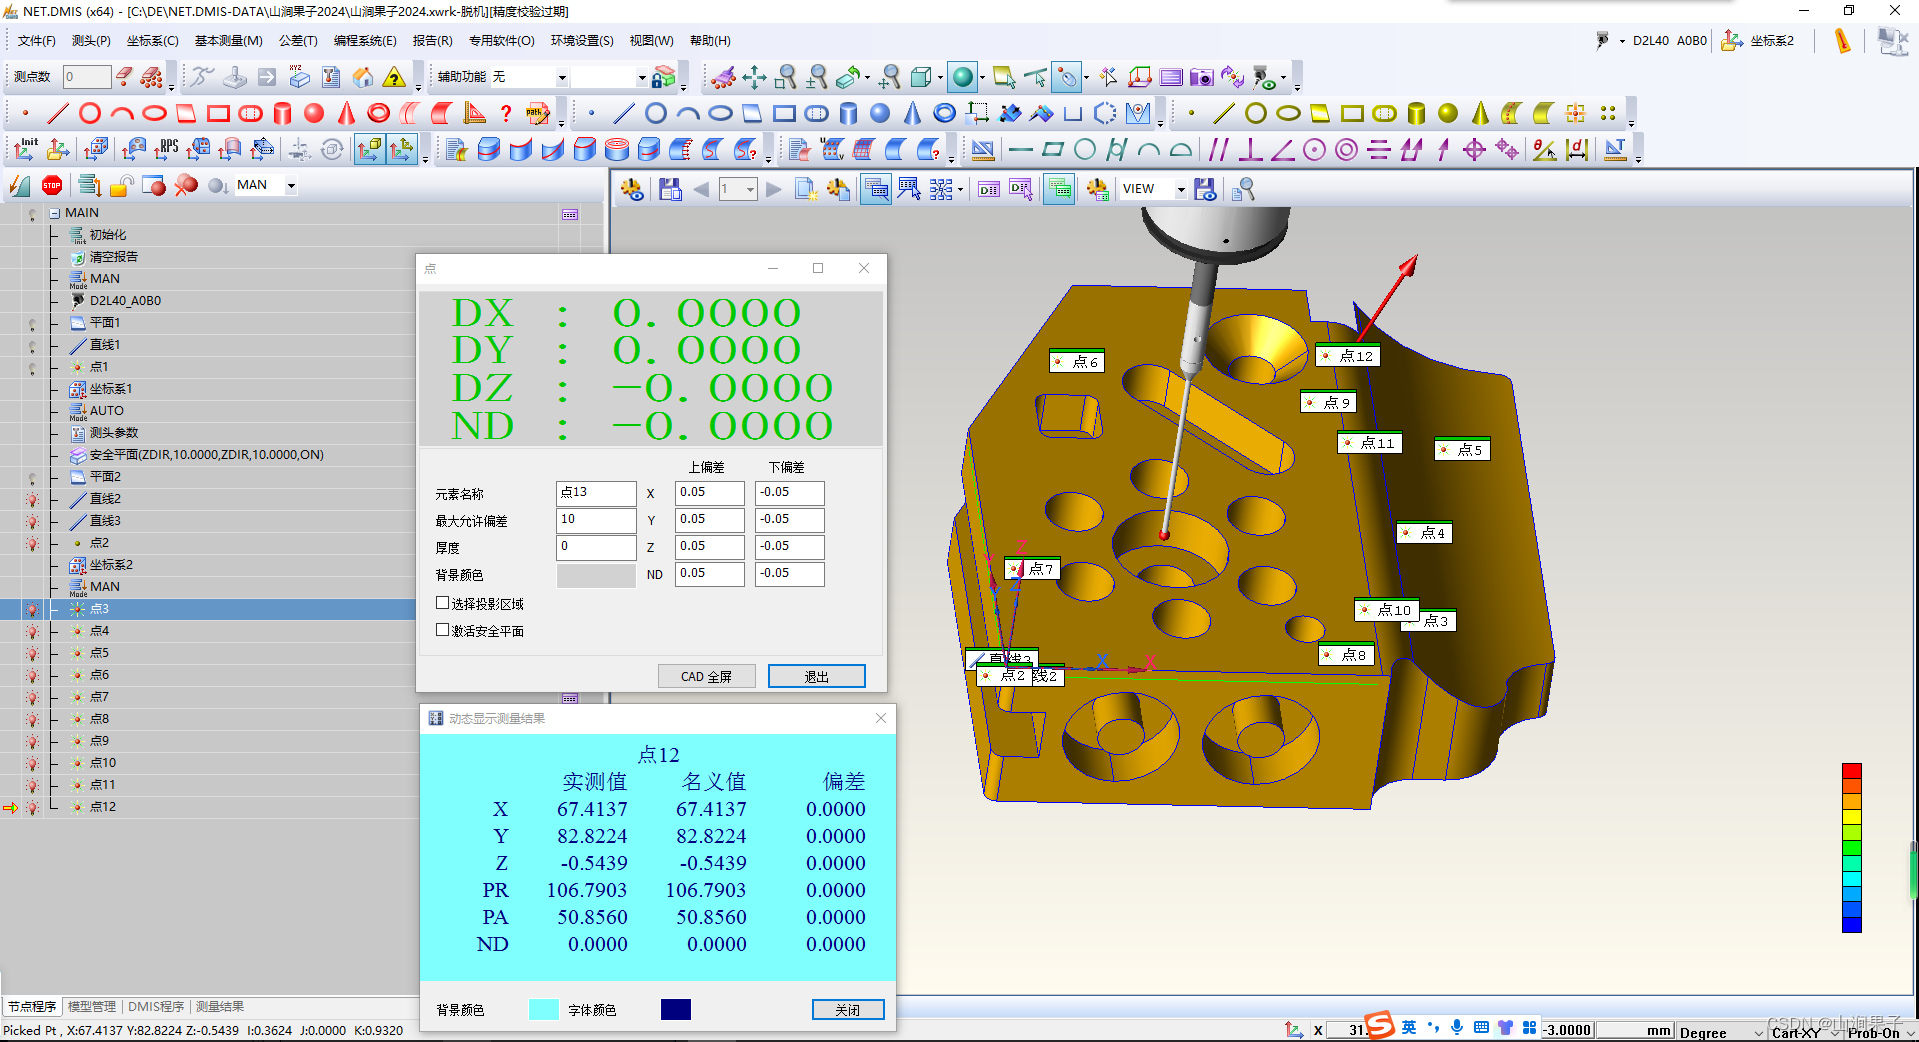This screenshot has height=1042, width=1919.
Task: Collapse the MAIN tree node
Action: pos(55,213)
